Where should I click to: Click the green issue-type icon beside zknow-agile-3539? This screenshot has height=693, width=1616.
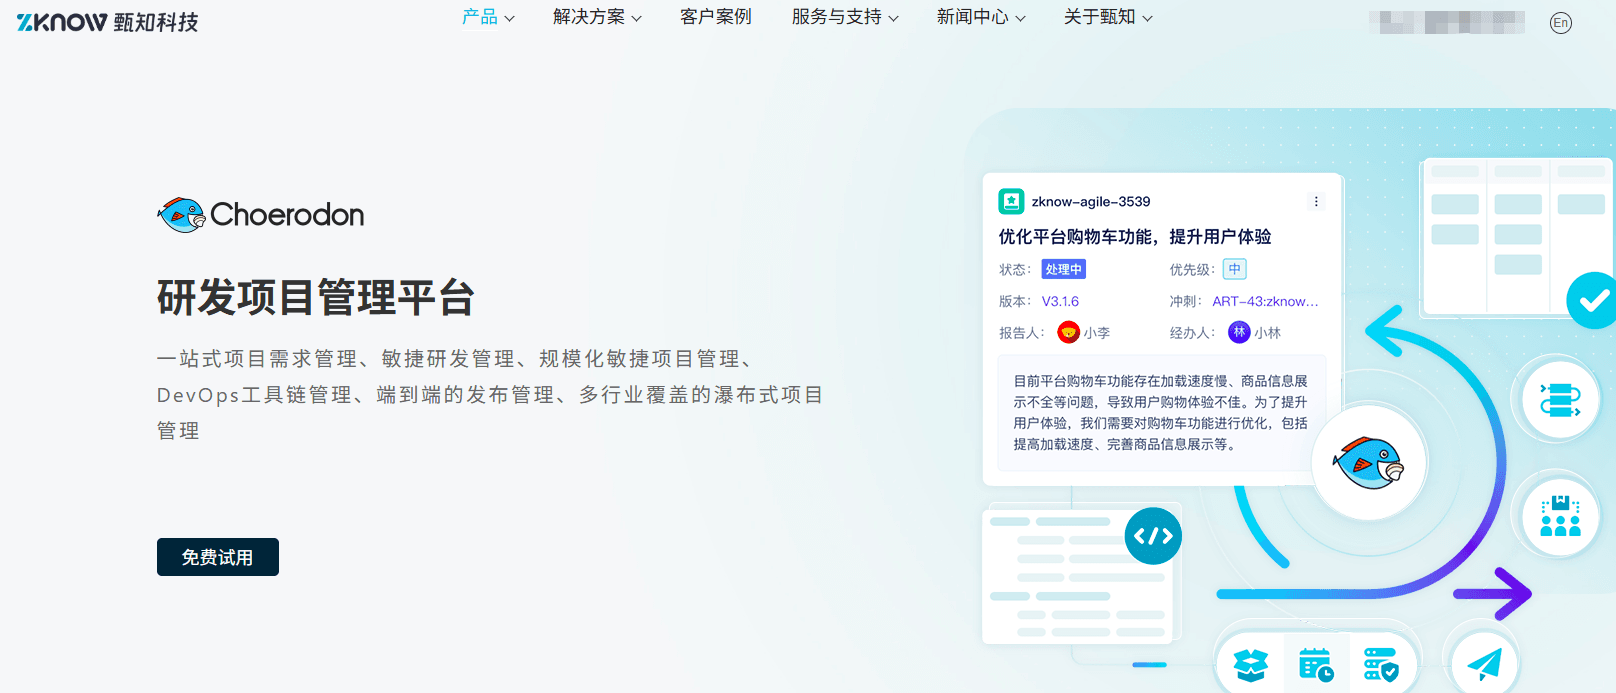point(1011,201)
